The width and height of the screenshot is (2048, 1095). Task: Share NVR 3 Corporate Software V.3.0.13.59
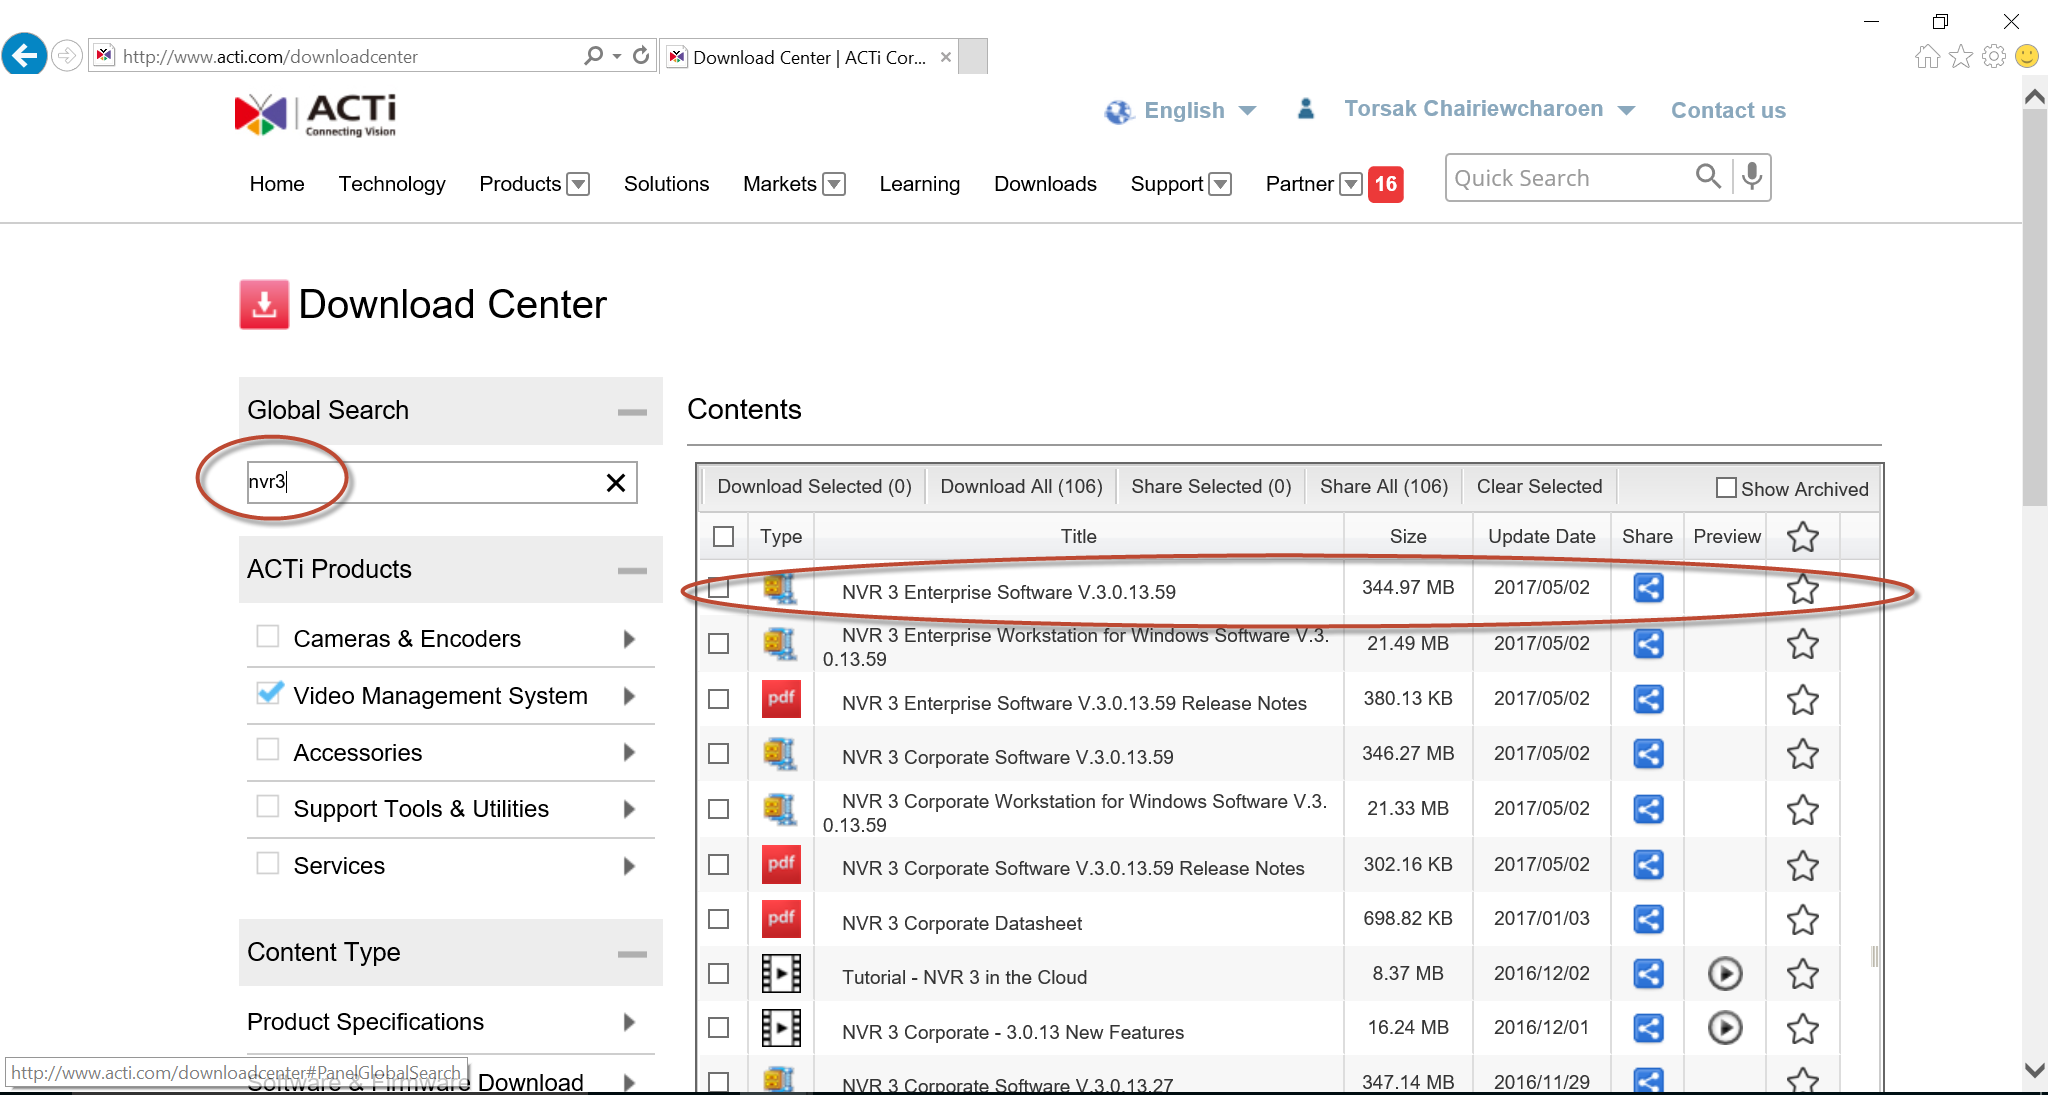(x=1648, y=753)
